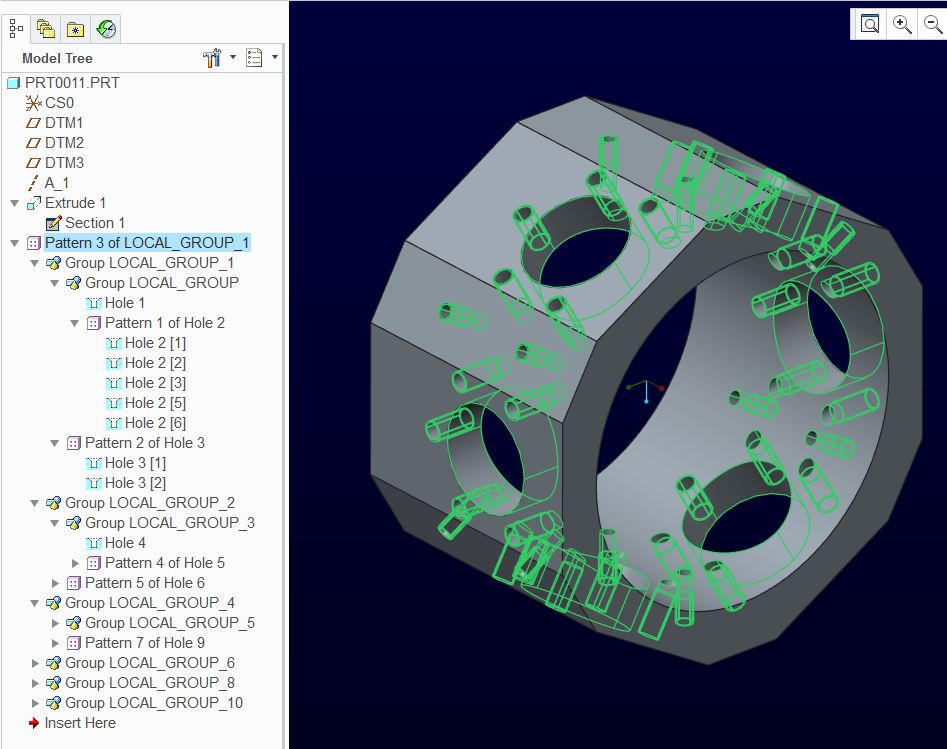Expand Pattern 7 of Hole 9
Screen dimensions: 947x749
(55, 643)
